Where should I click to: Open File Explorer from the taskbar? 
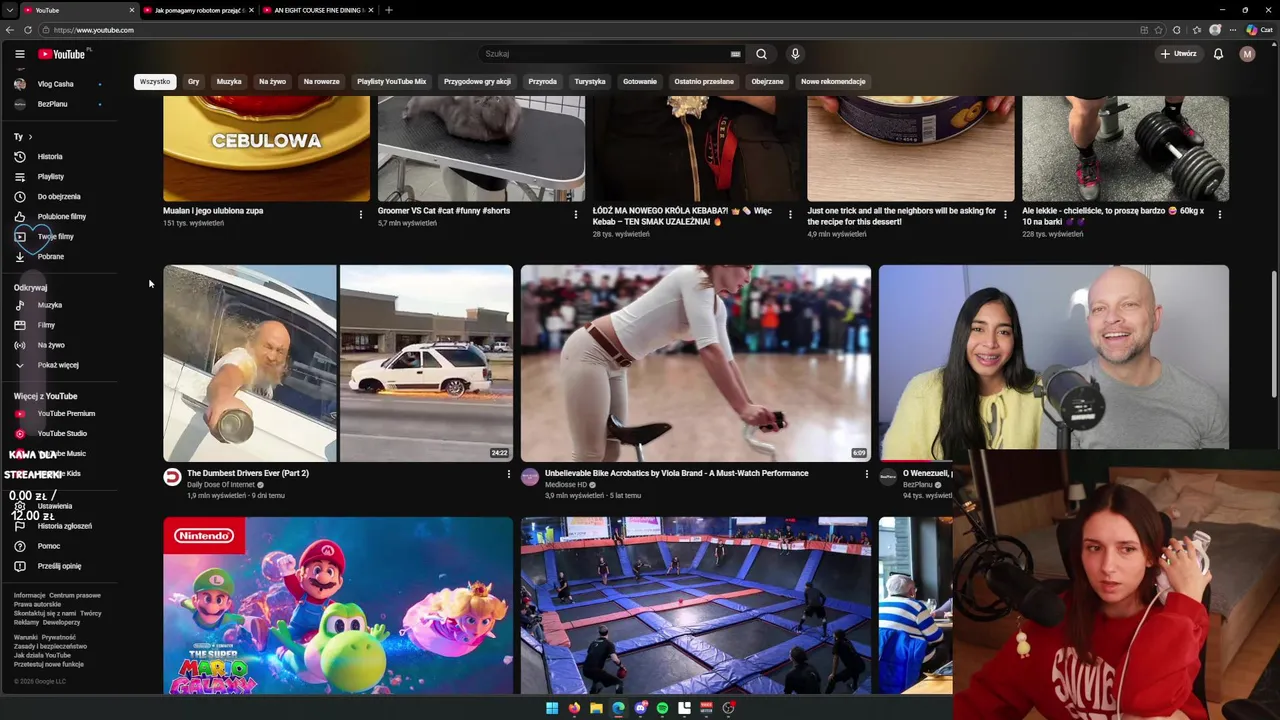point(596,708)
